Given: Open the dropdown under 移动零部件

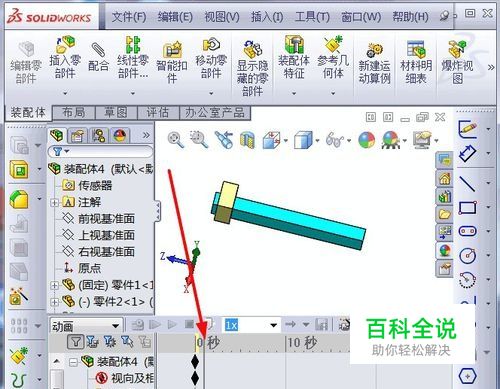Looking at the screenshot, I should [x=211, y=93].
